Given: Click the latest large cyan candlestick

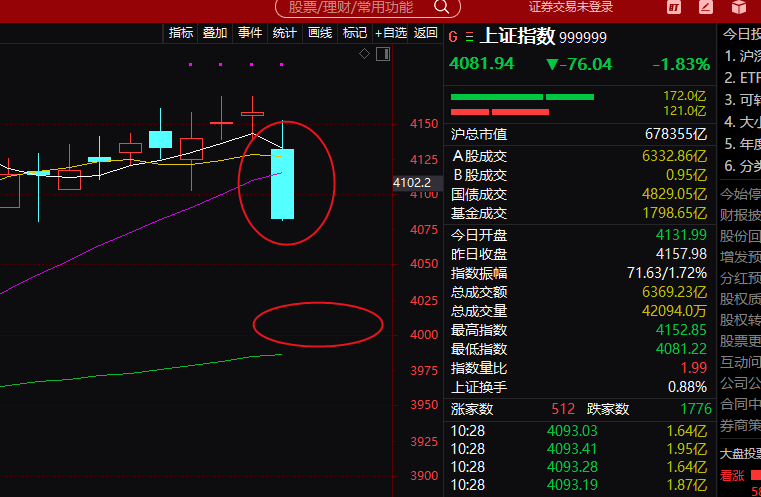Looking at the screenshot, I should pos(282,184).
